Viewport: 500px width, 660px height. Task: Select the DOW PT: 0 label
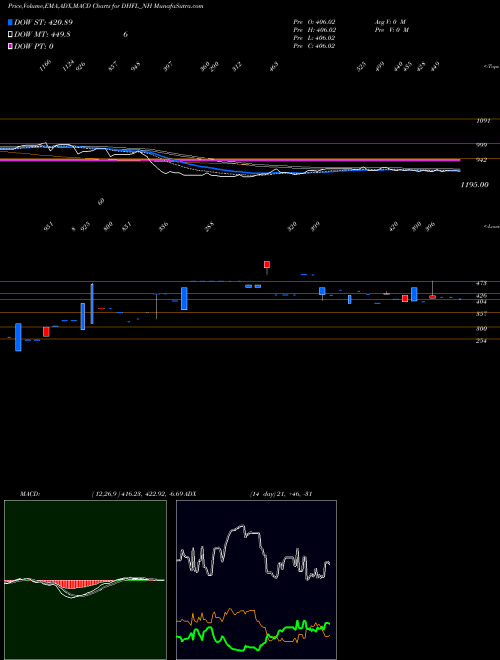tap(34, 46)
